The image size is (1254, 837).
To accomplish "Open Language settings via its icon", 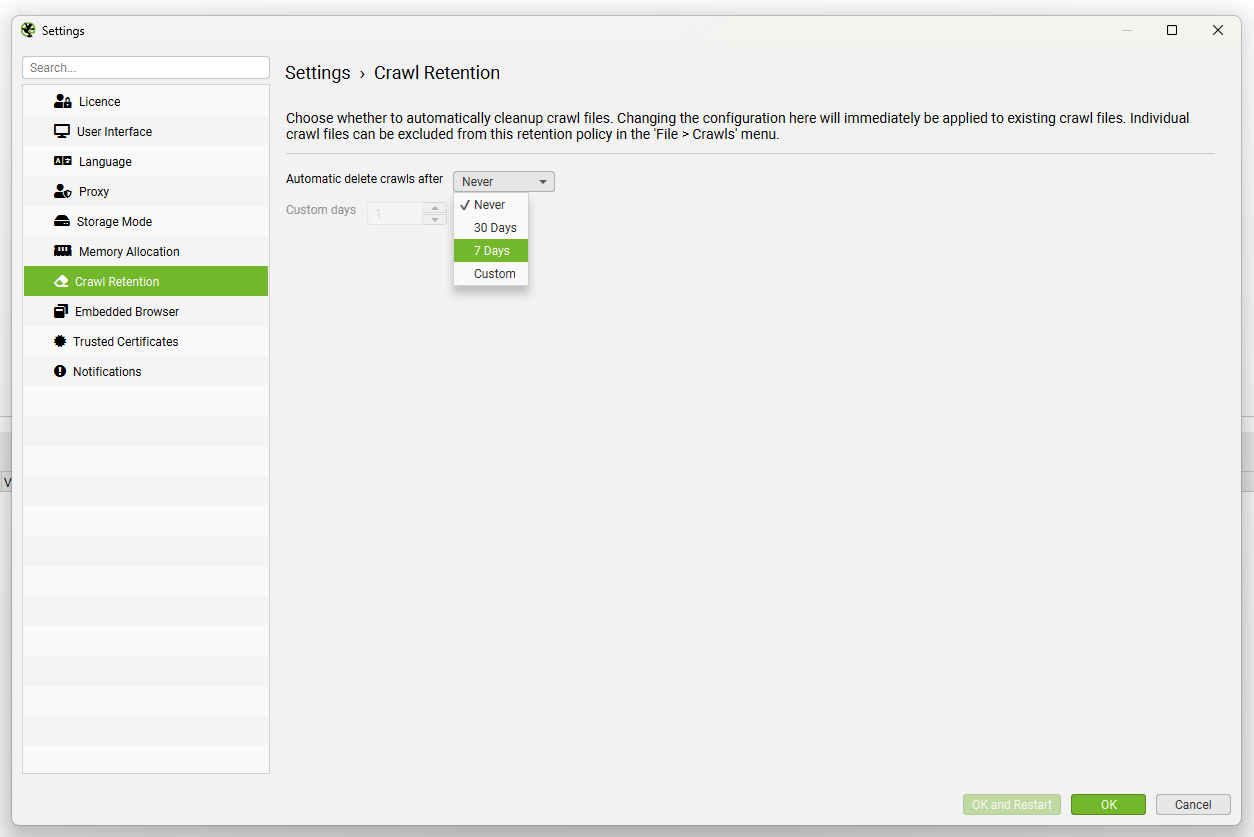I will pos(61,161).
